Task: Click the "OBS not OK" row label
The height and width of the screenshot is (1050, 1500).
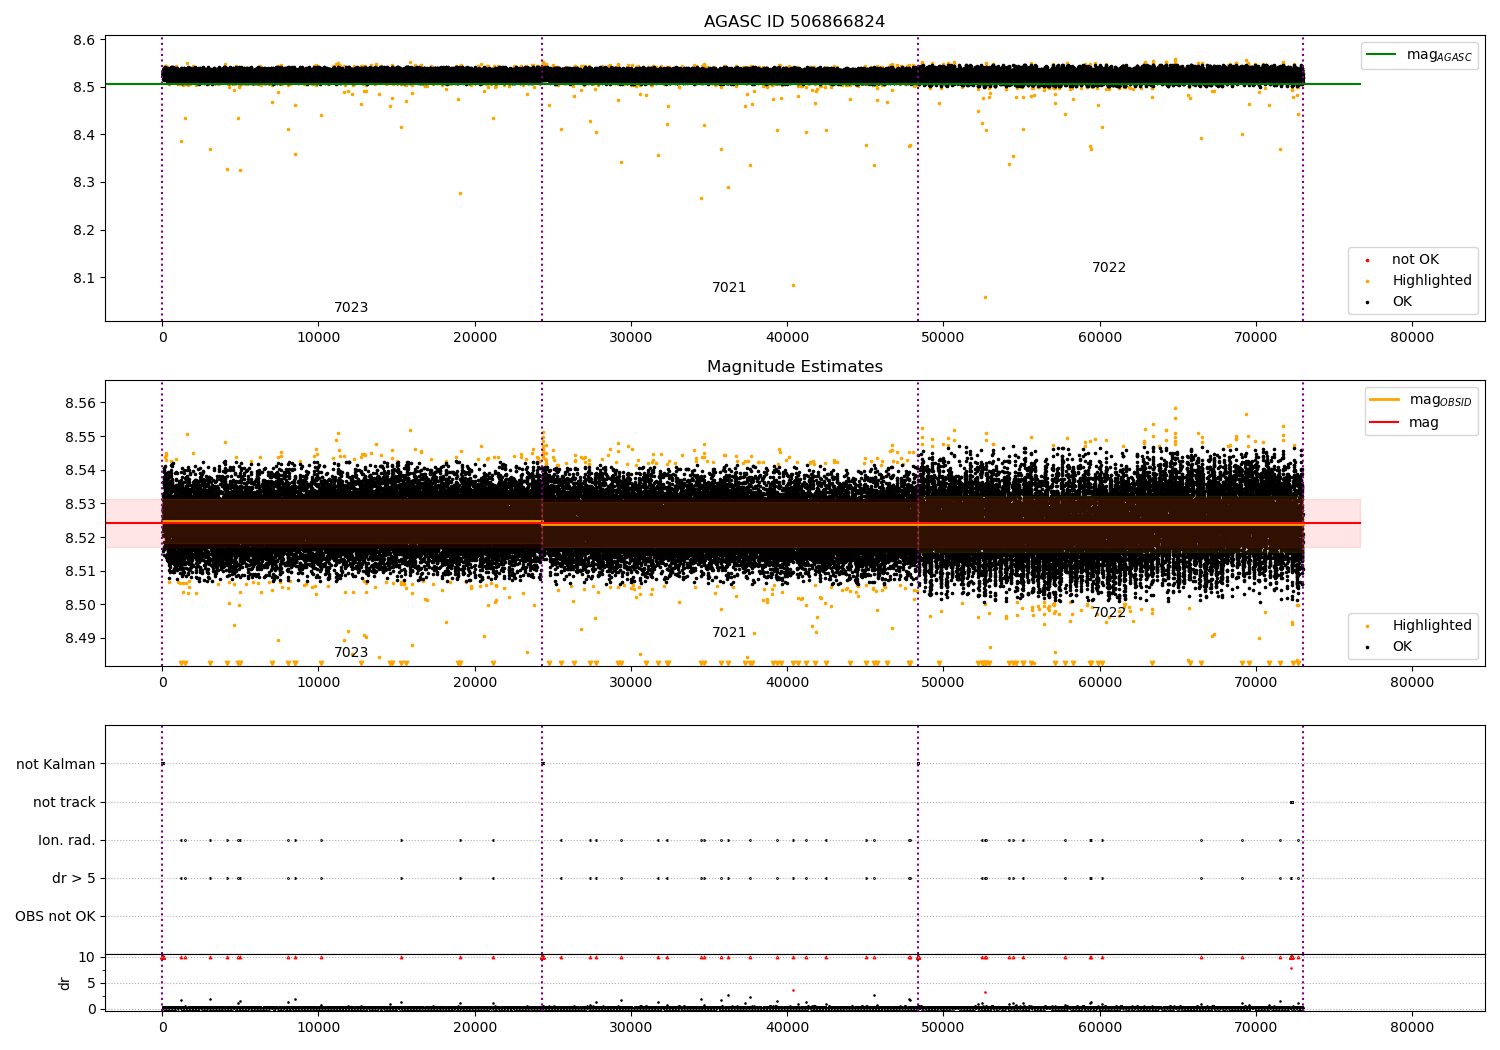Action: (55, 917)
